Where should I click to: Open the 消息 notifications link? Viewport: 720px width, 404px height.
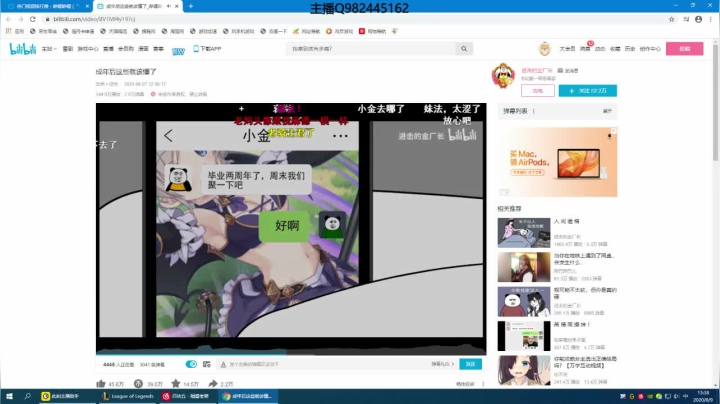585,49
